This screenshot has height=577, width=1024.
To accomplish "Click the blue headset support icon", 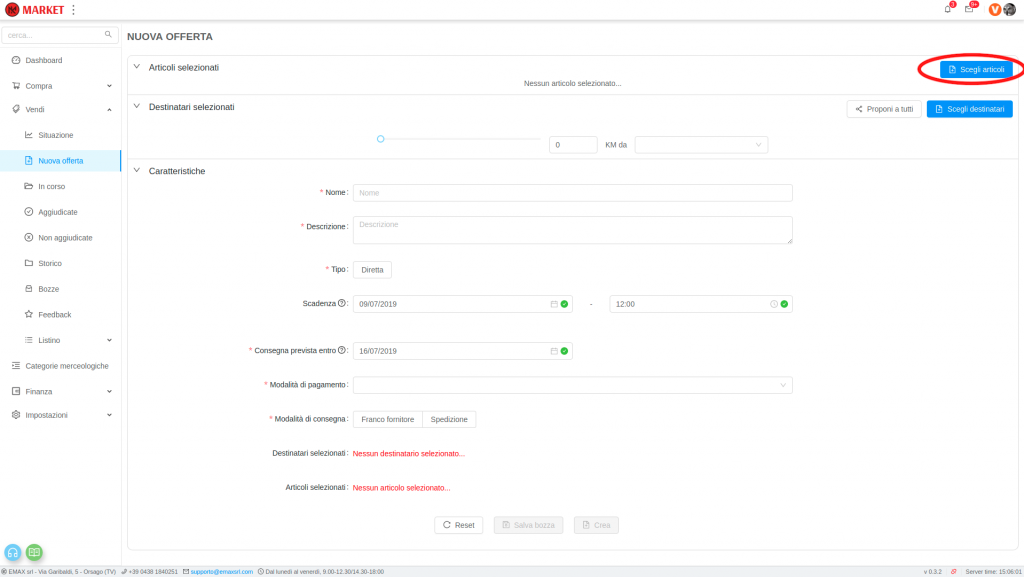I will (14, 551).
